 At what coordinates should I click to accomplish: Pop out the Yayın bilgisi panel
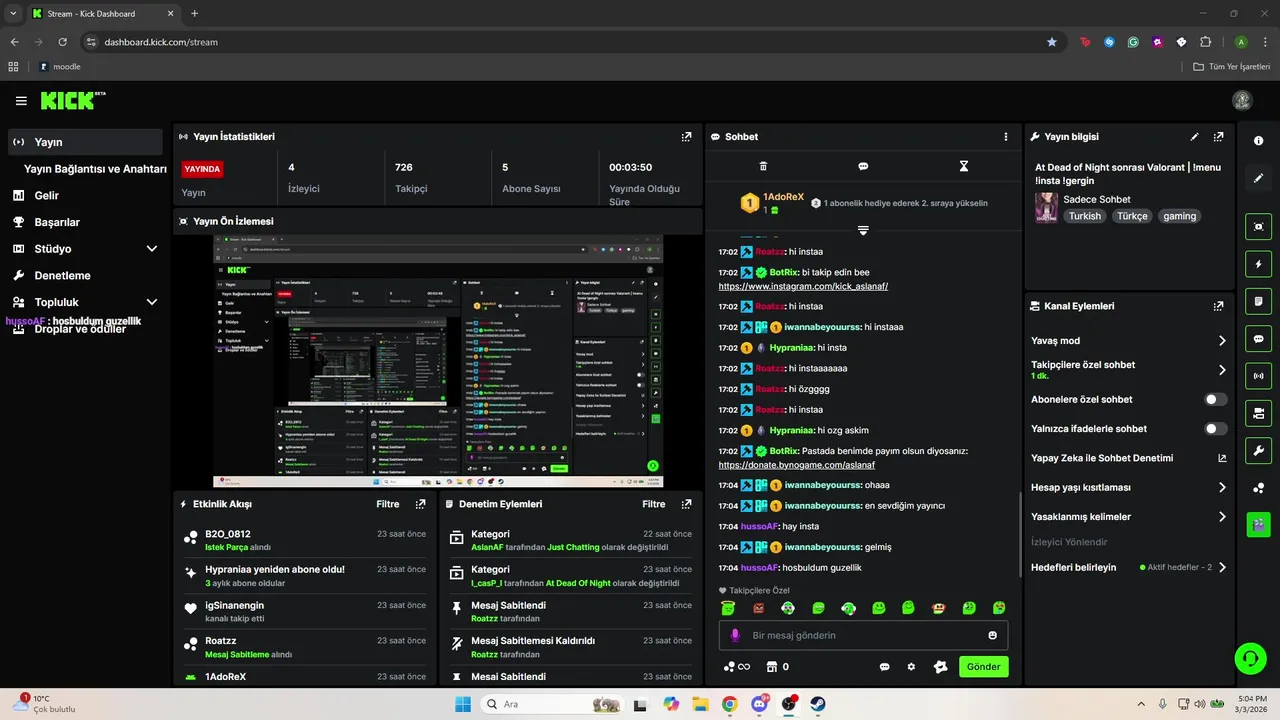pos(1218,137)
